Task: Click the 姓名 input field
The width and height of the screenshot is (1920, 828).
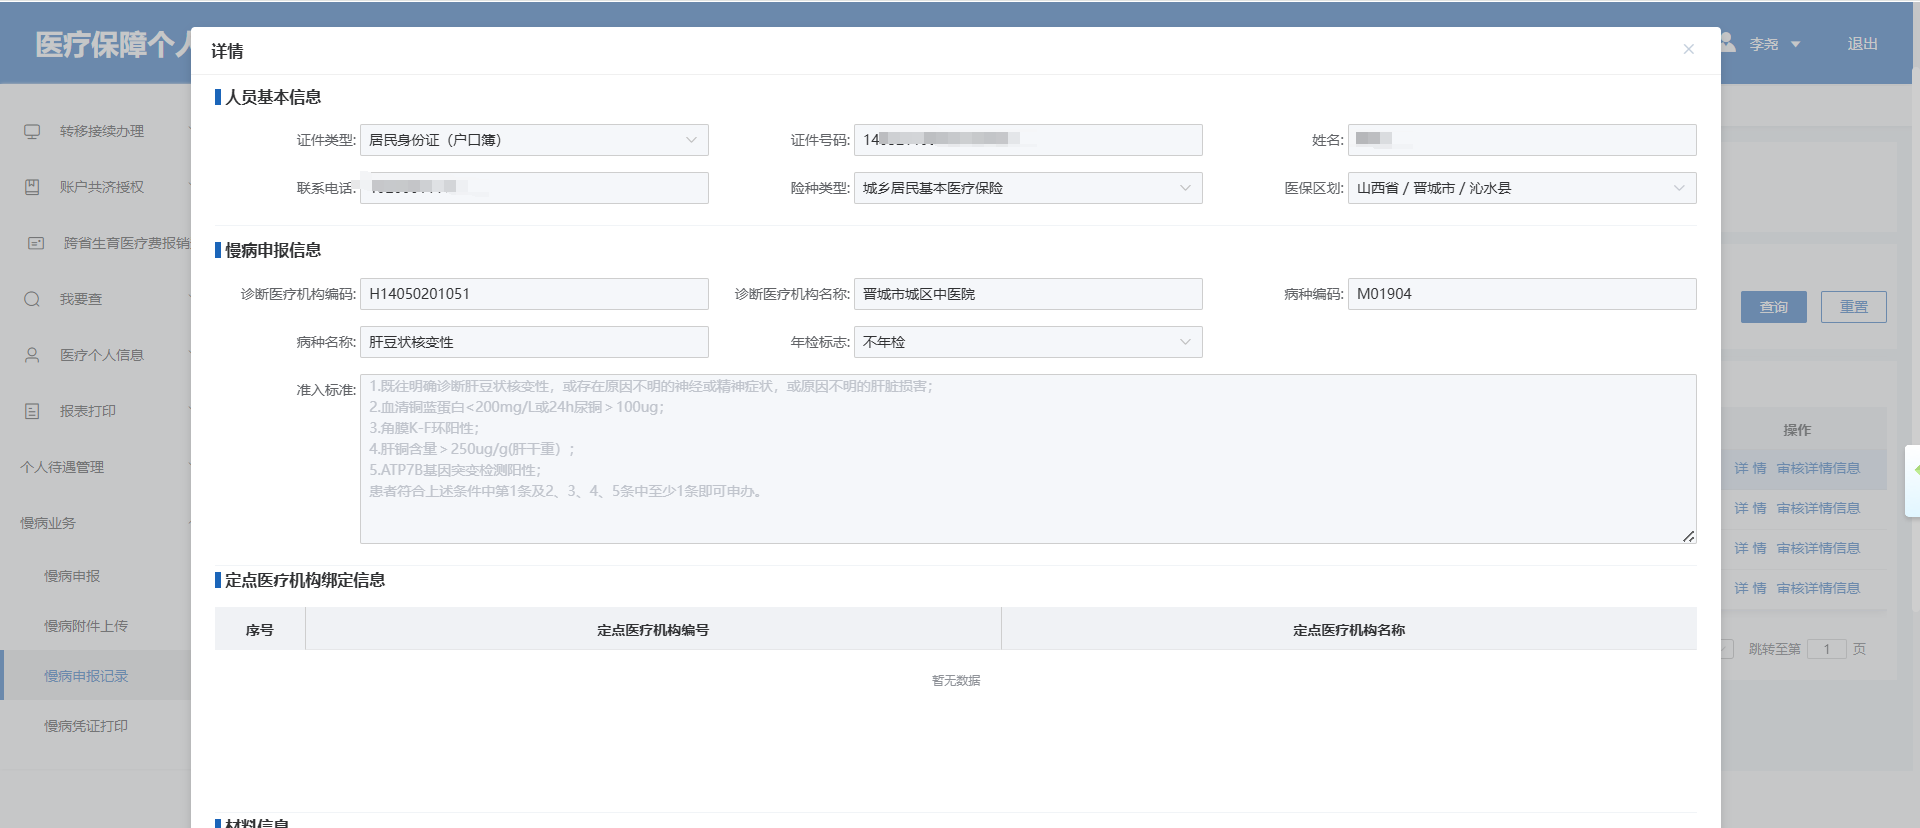Action: [x=1522, y=140]
